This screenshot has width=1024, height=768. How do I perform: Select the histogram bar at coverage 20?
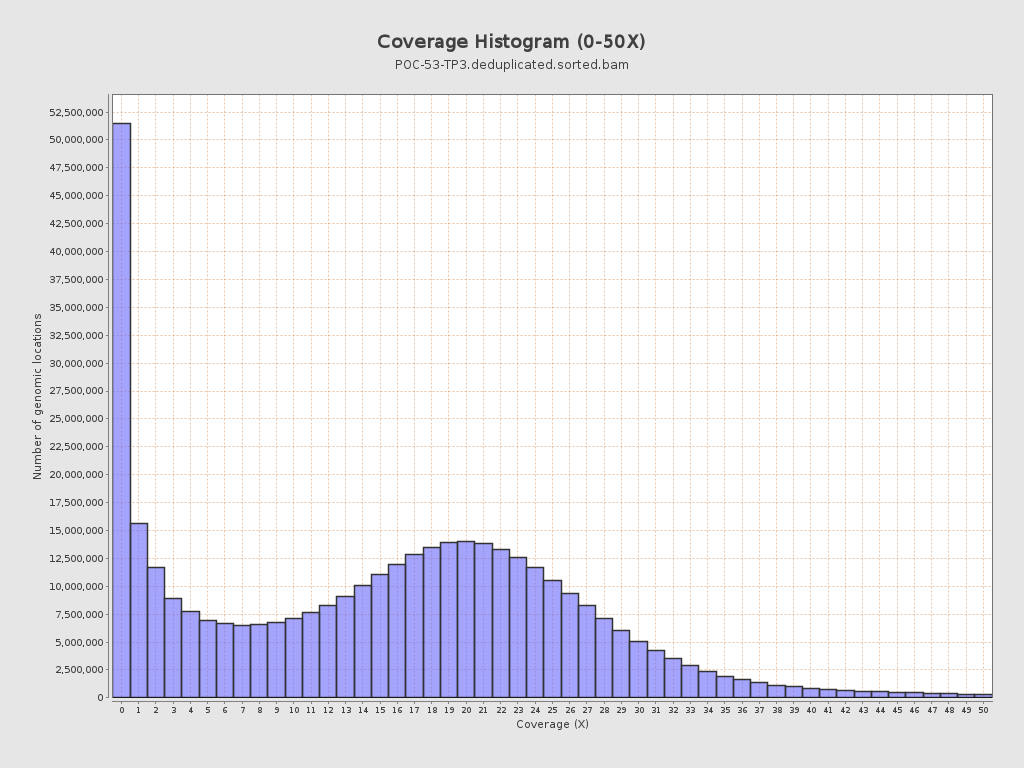466,620
